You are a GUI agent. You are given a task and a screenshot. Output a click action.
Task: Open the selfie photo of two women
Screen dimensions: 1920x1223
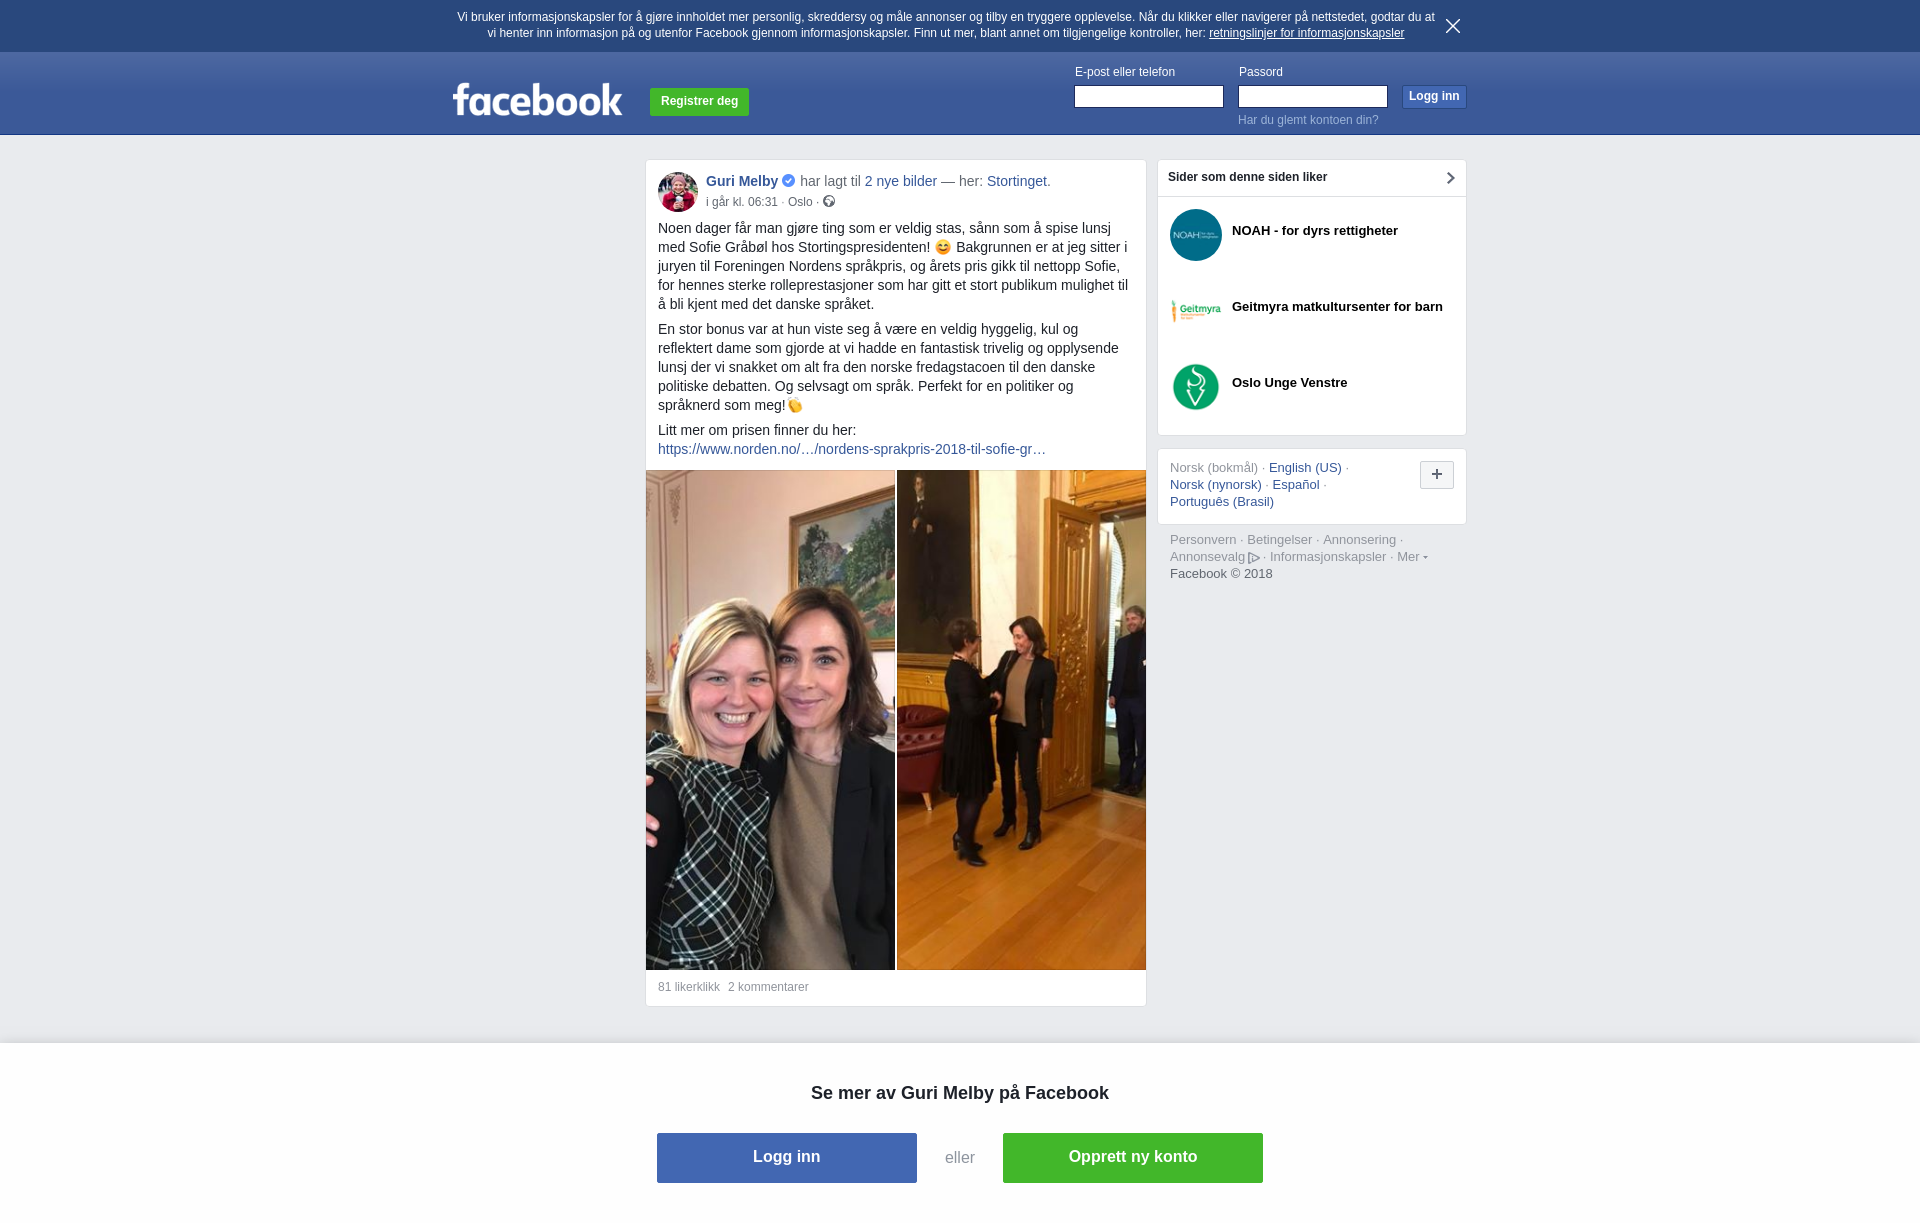770,720
